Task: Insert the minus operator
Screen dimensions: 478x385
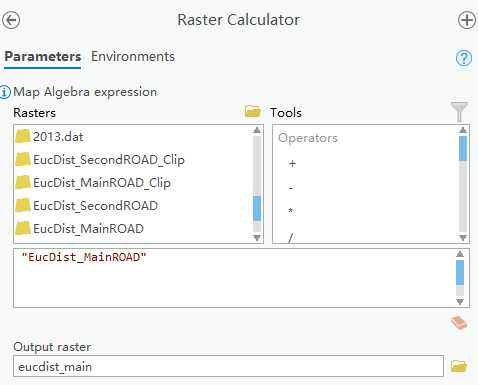Action: pyautogui.click(x=291, y=188)
